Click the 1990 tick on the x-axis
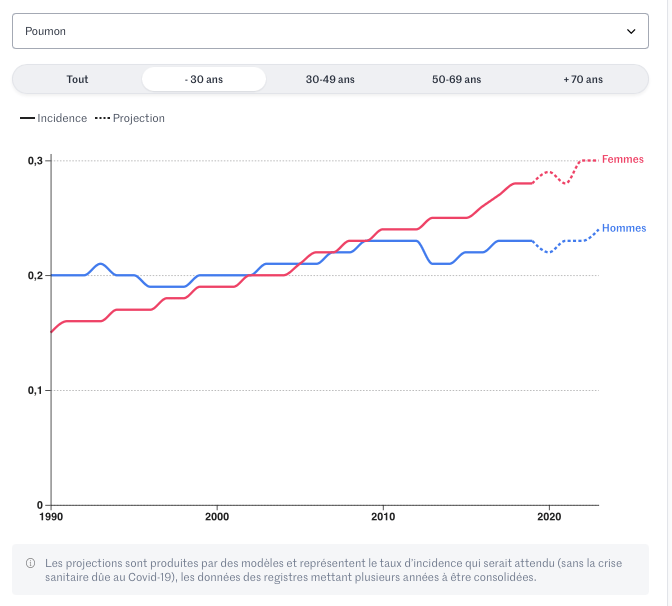The height and width of the screenshot is (606, 672). [51, 517]
